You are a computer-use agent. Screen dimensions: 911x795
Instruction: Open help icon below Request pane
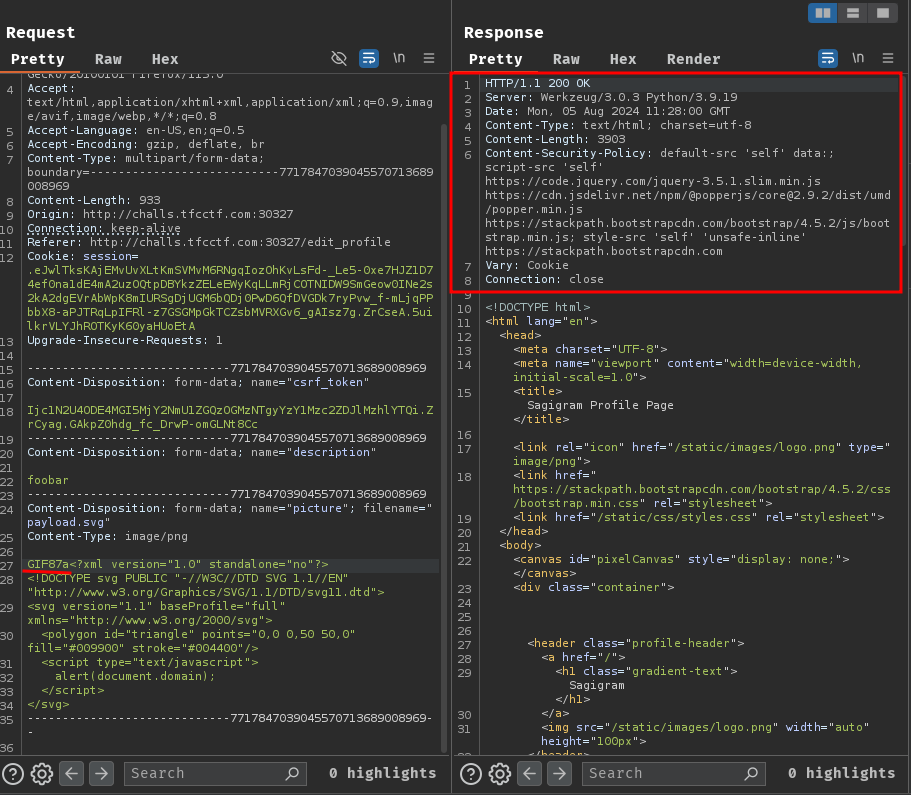(13, 773)
